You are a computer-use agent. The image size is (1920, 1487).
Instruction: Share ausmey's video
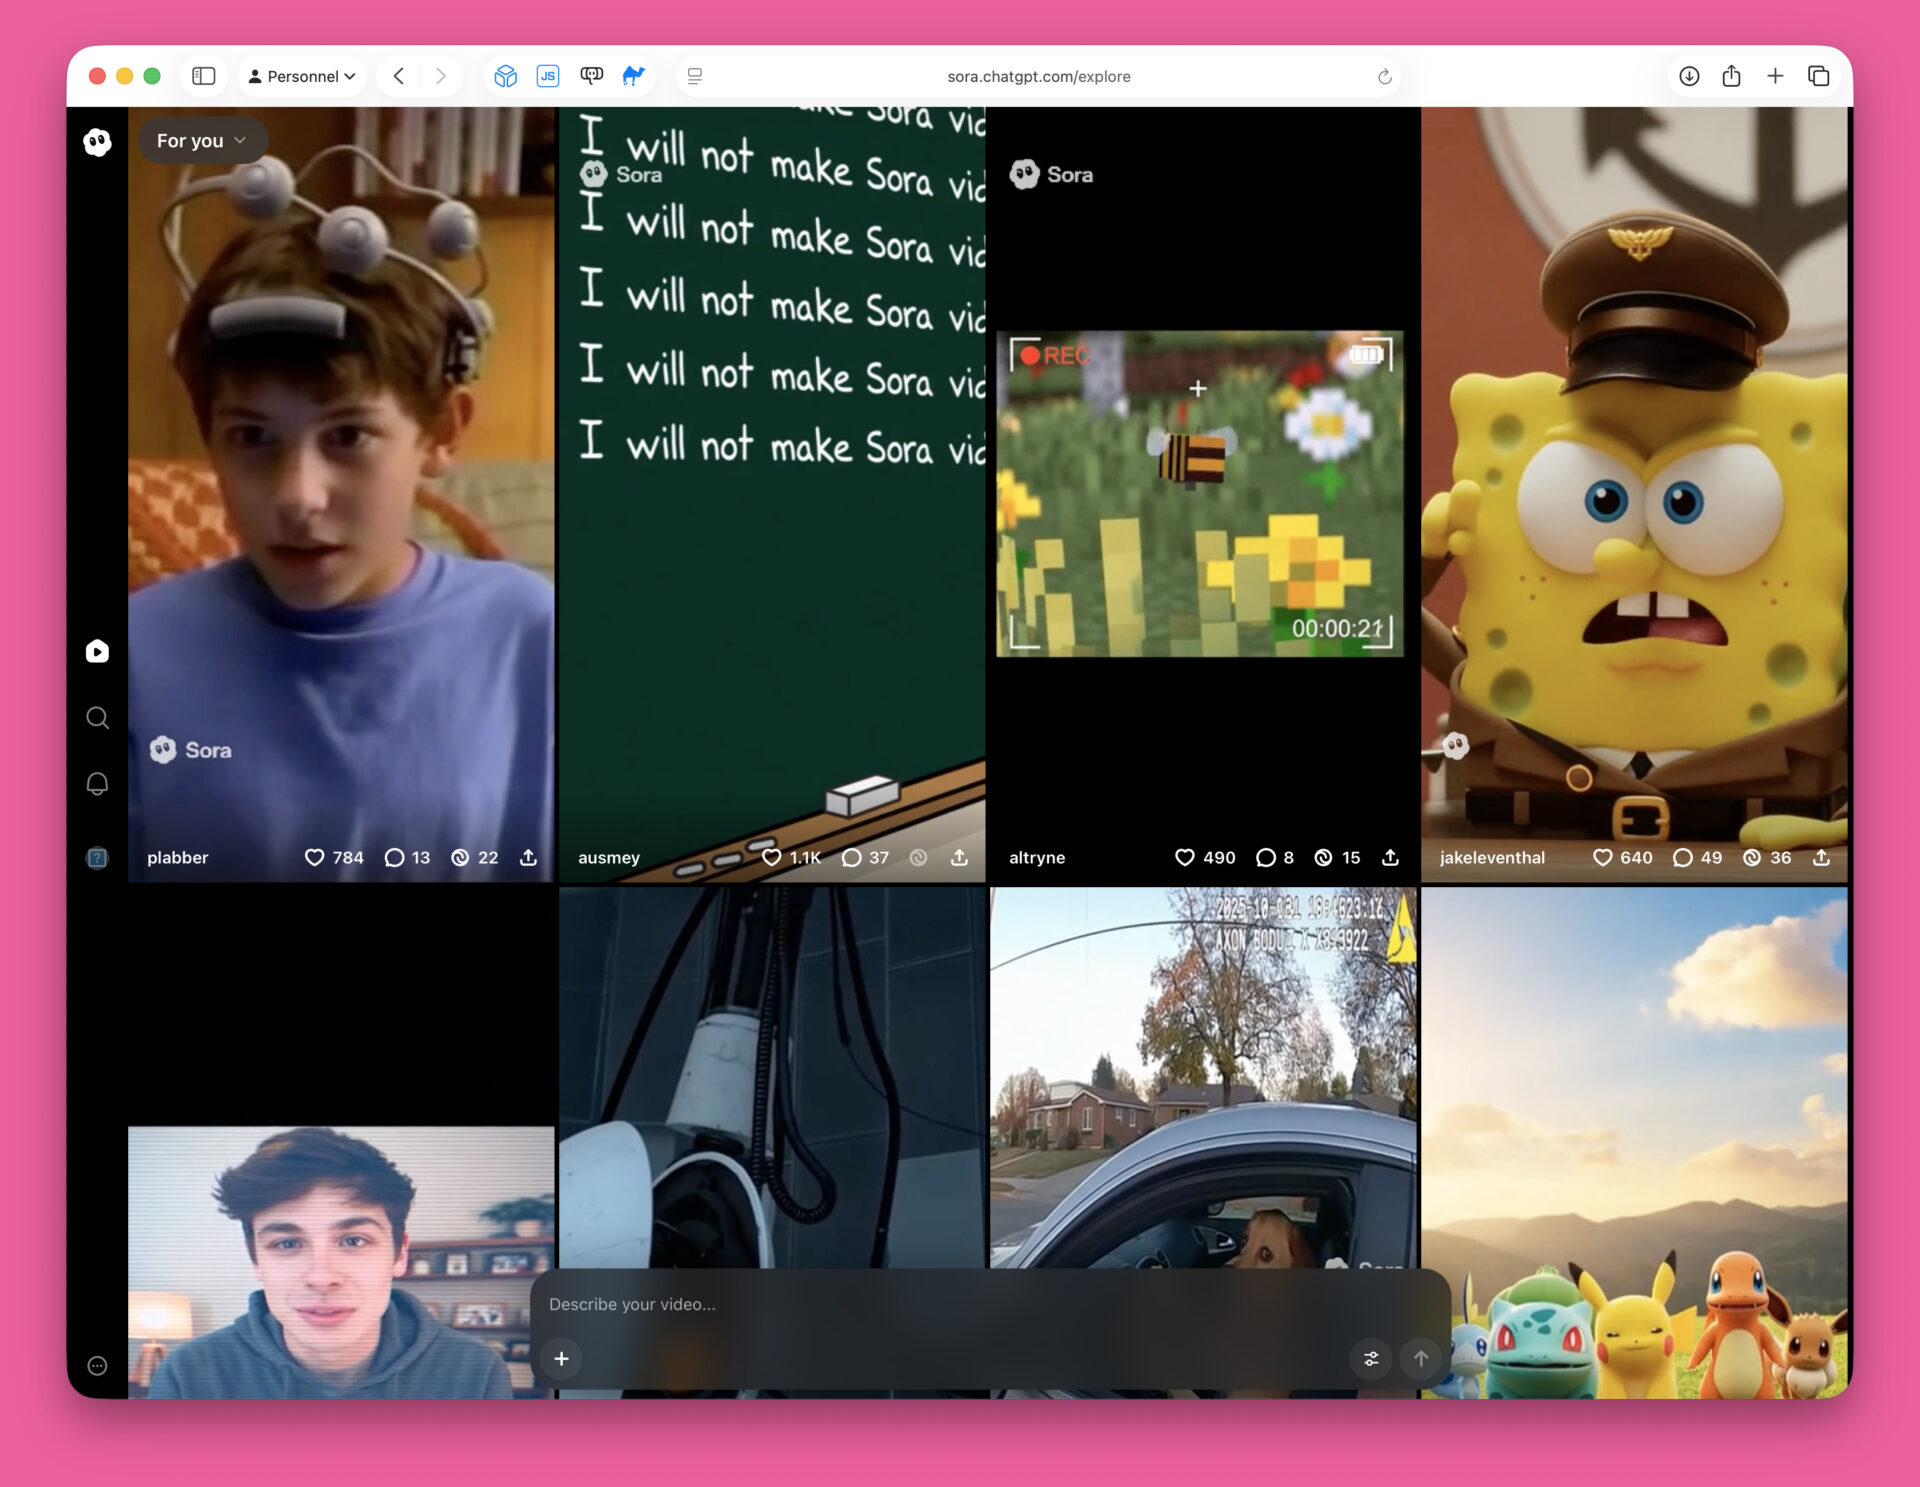click(x=959, y=858)
